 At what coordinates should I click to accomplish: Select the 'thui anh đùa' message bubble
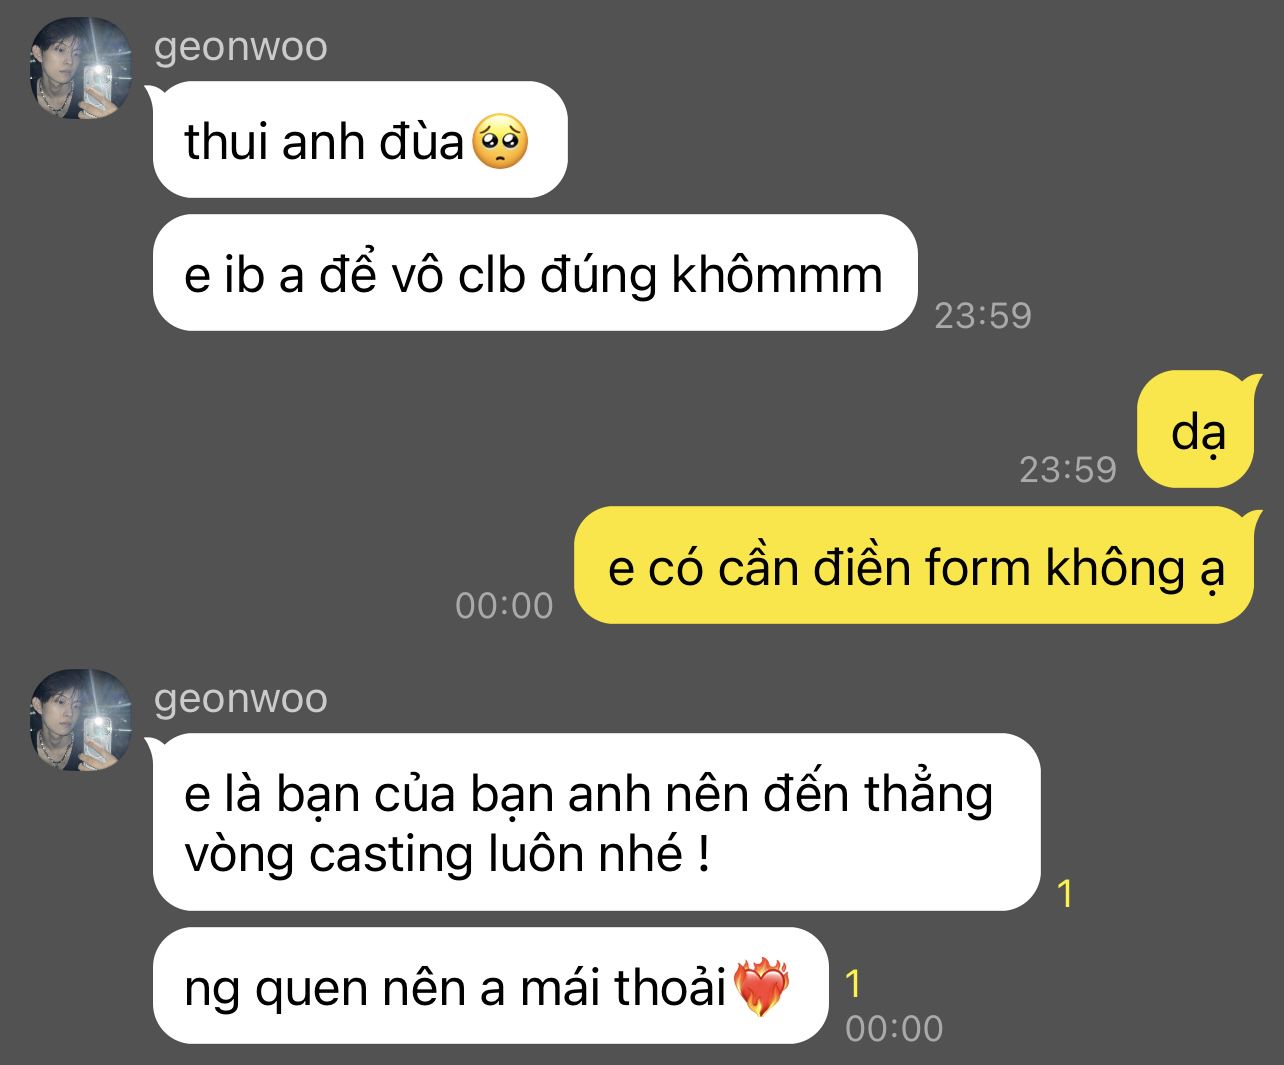click(360, 140)
